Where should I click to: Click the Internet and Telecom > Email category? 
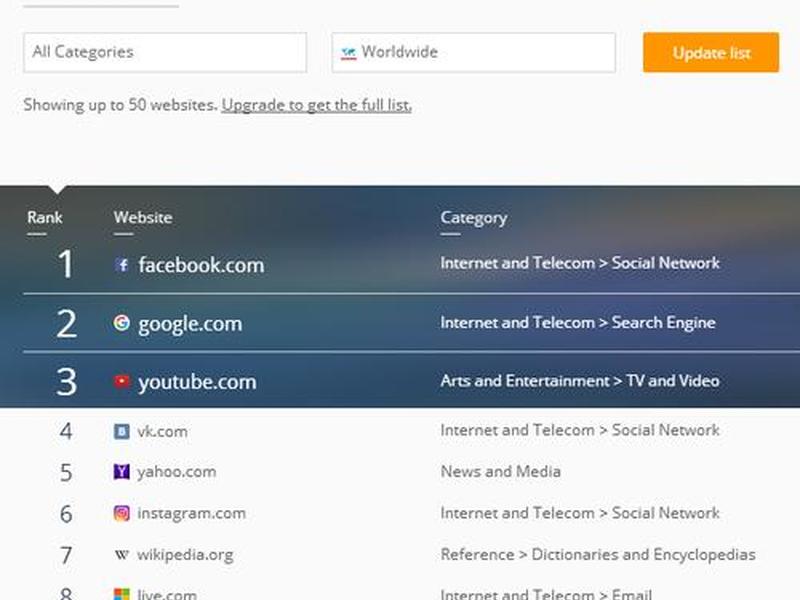546,594
